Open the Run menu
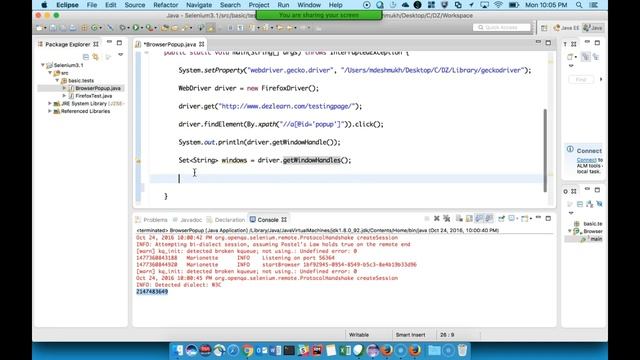 (x=283, y=5)
